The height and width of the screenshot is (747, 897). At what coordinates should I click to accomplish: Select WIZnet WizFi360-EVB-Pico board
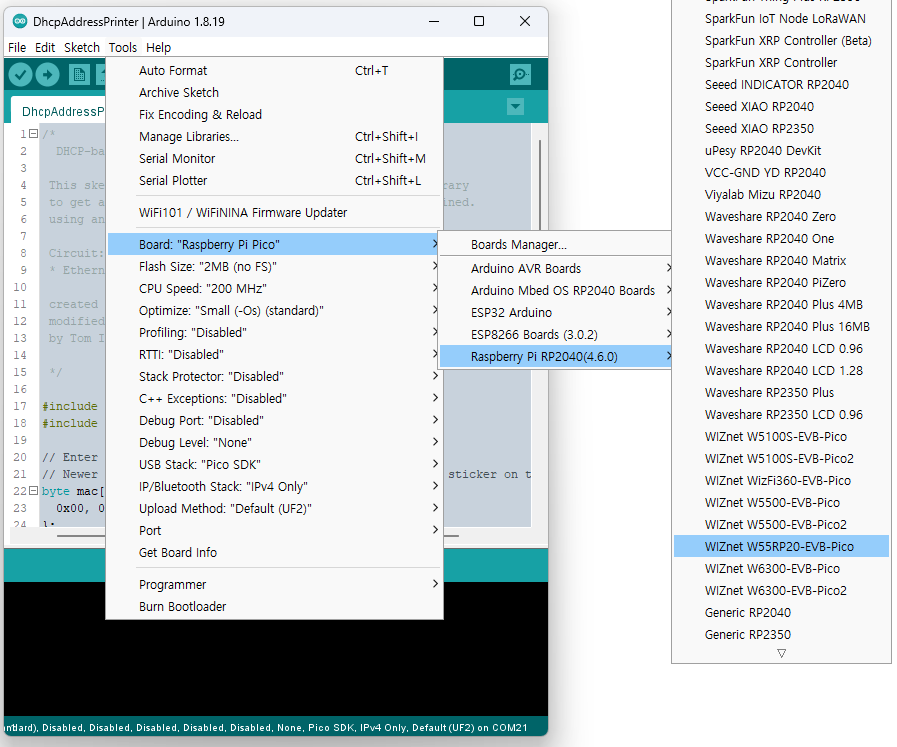point(781,481)
